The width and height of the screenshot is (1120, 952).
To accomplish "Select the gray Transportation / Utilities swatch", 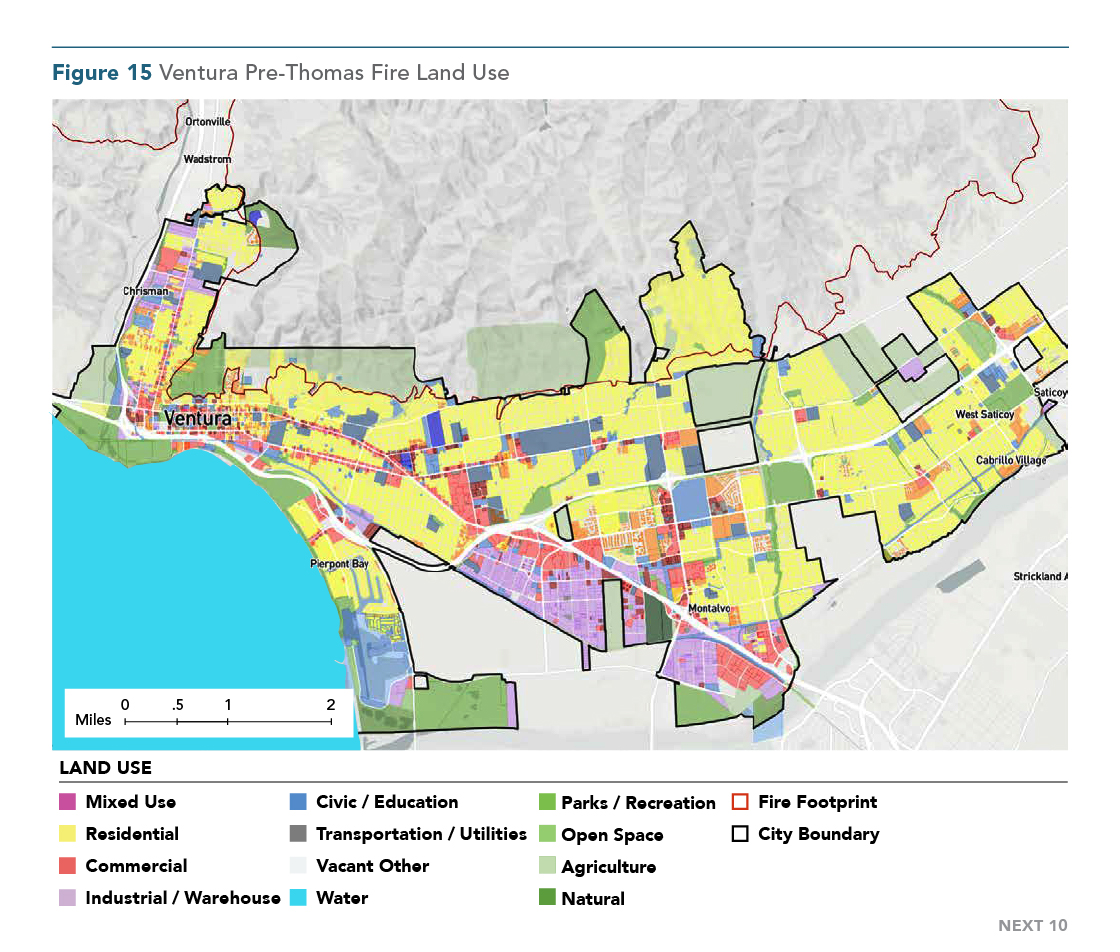I will click(x=297, y=834).
